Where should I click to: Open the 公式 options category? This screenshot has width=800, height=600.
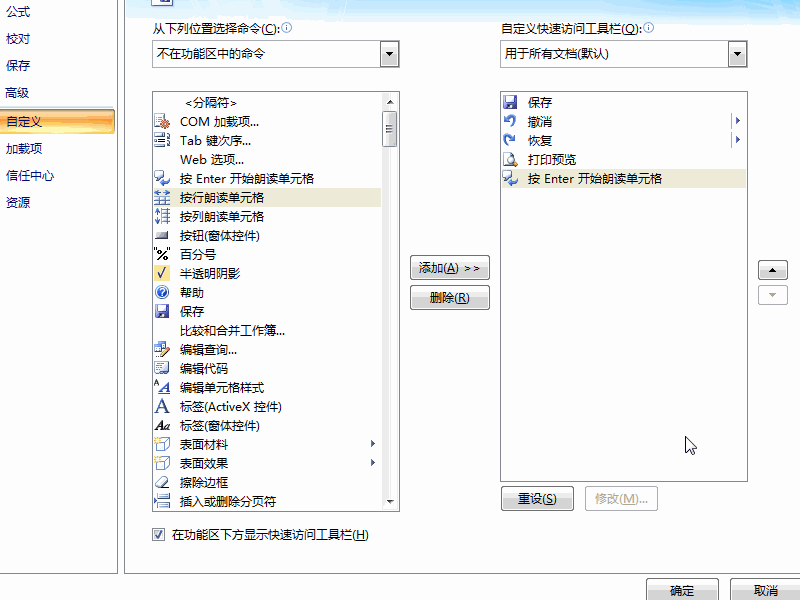(x=18, y=11)
